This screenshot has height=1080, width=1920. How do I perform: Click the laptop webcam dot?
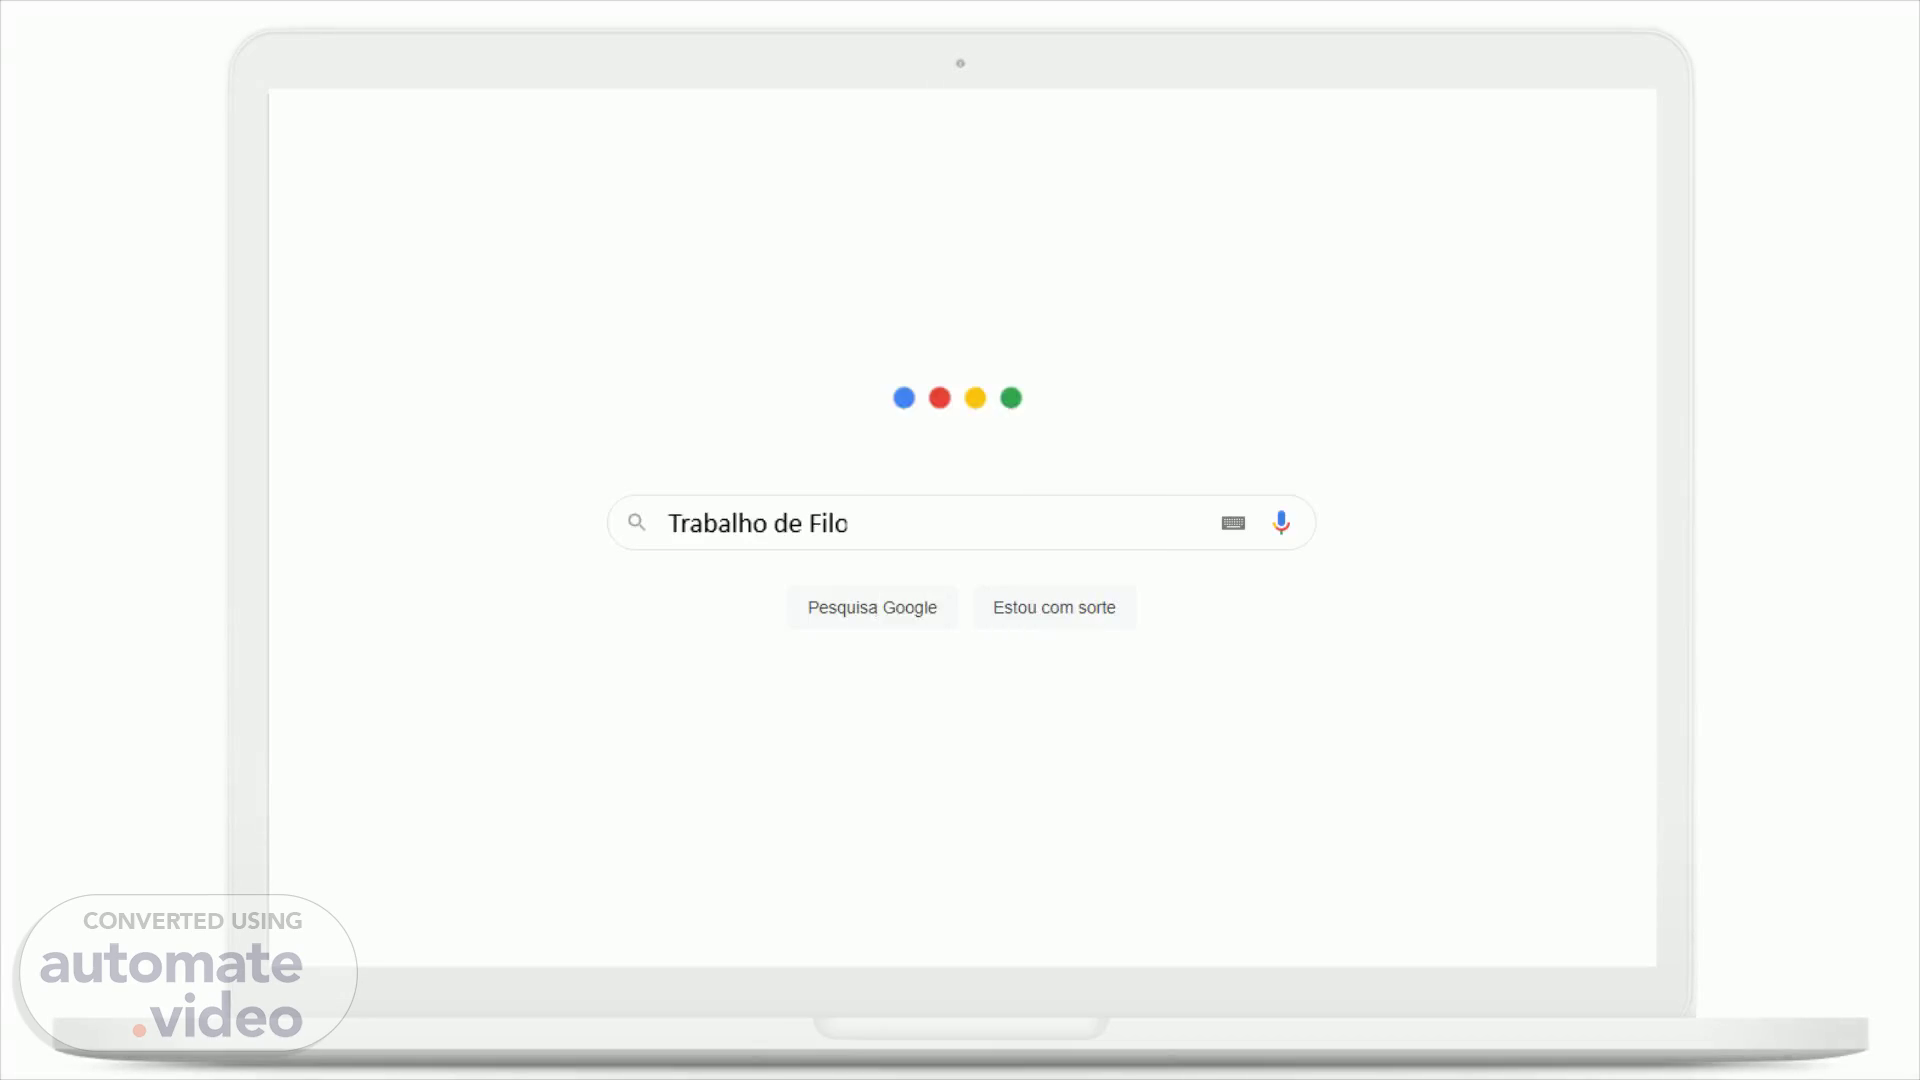coord(960,64)
